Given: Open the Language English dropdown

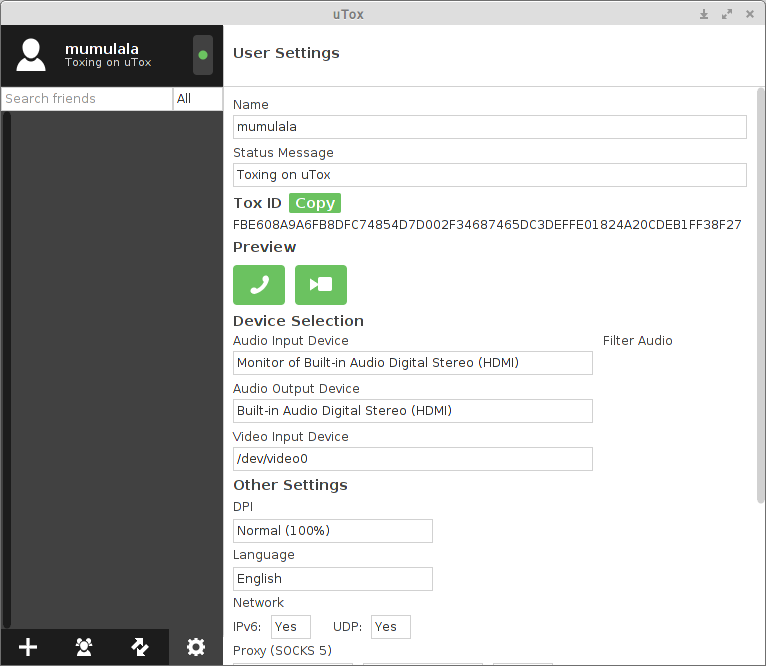Looking at the screenshot, I should tap(333, 579).
